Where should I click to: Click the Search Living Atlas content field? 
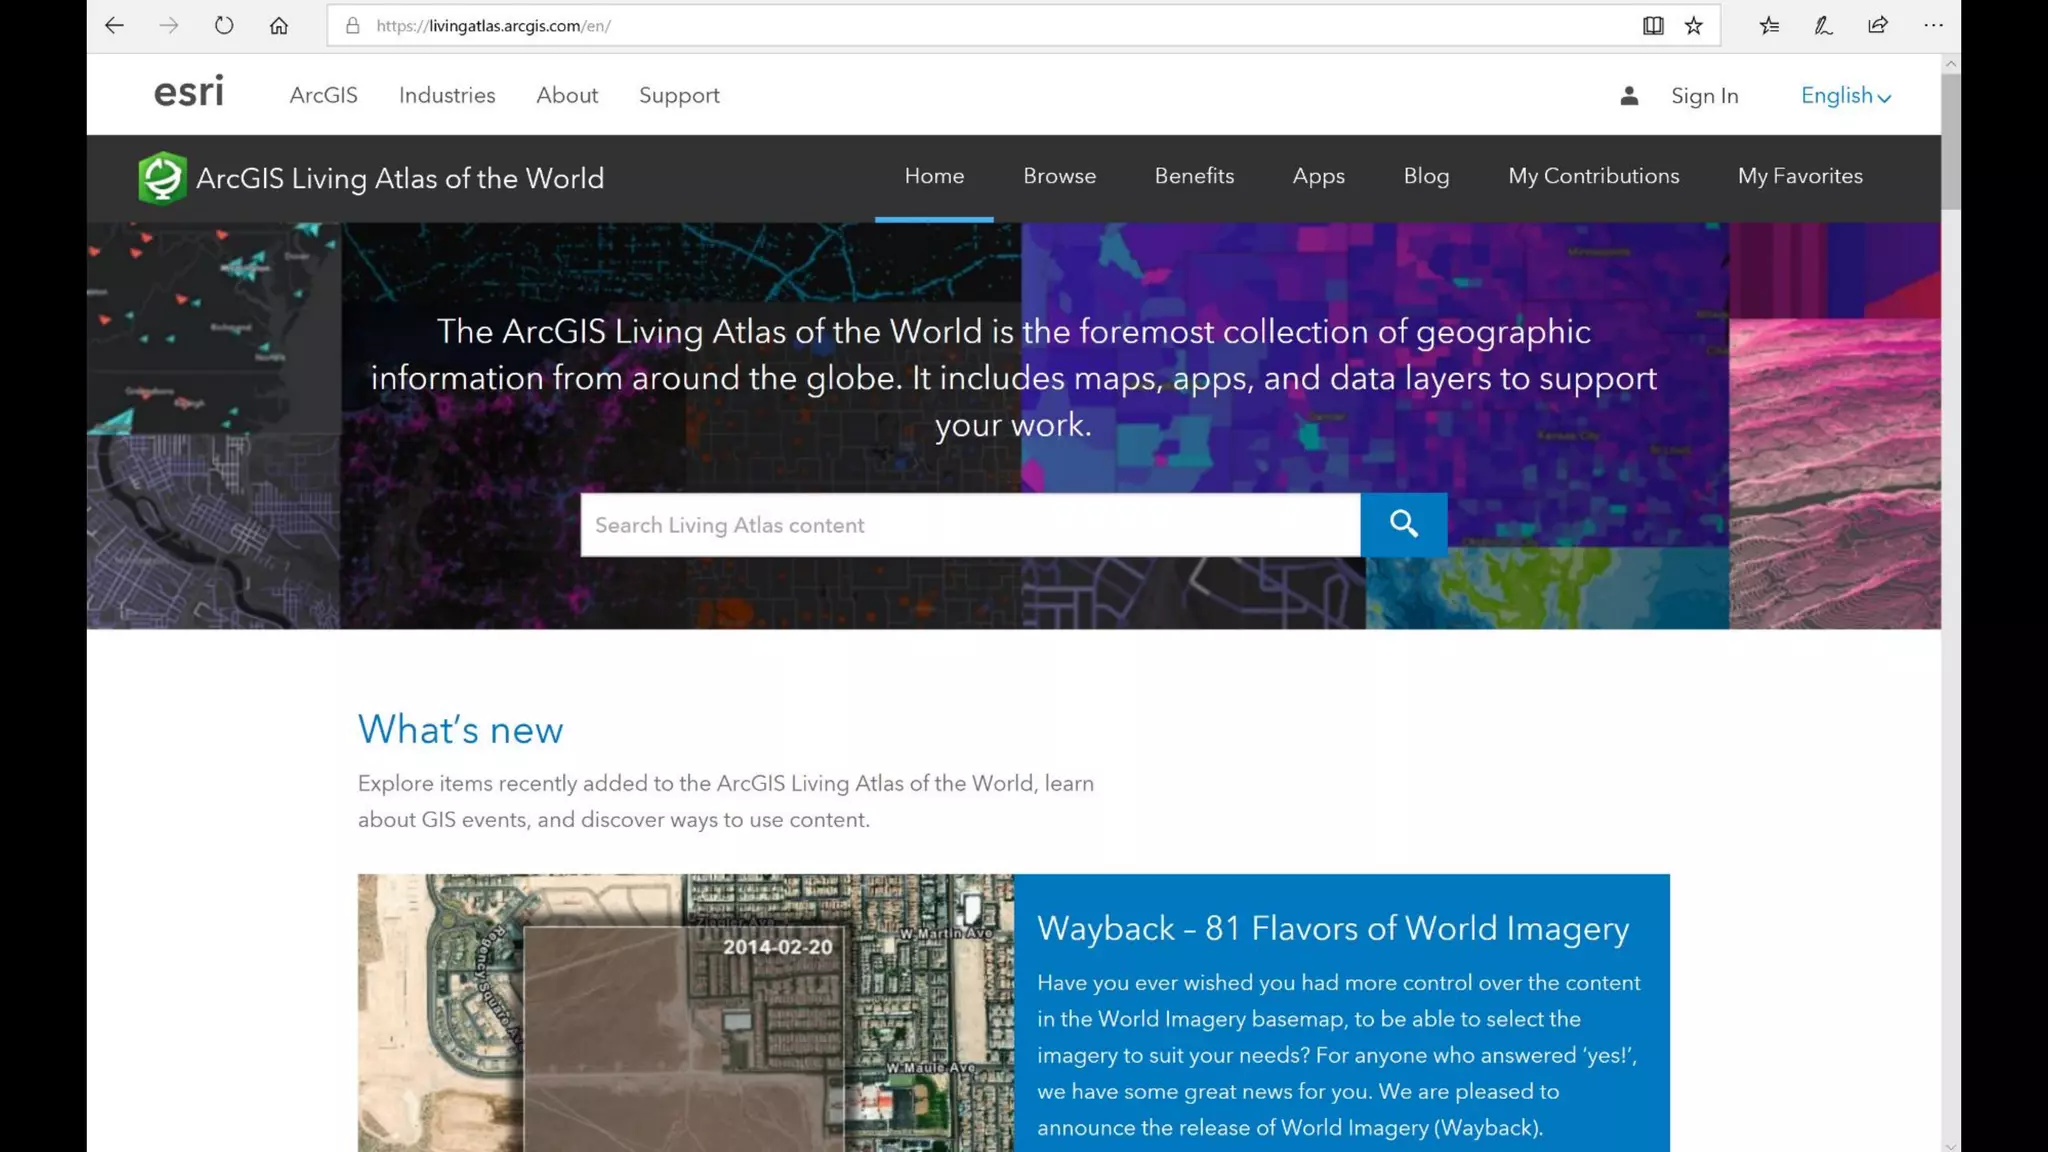(969, 525)
